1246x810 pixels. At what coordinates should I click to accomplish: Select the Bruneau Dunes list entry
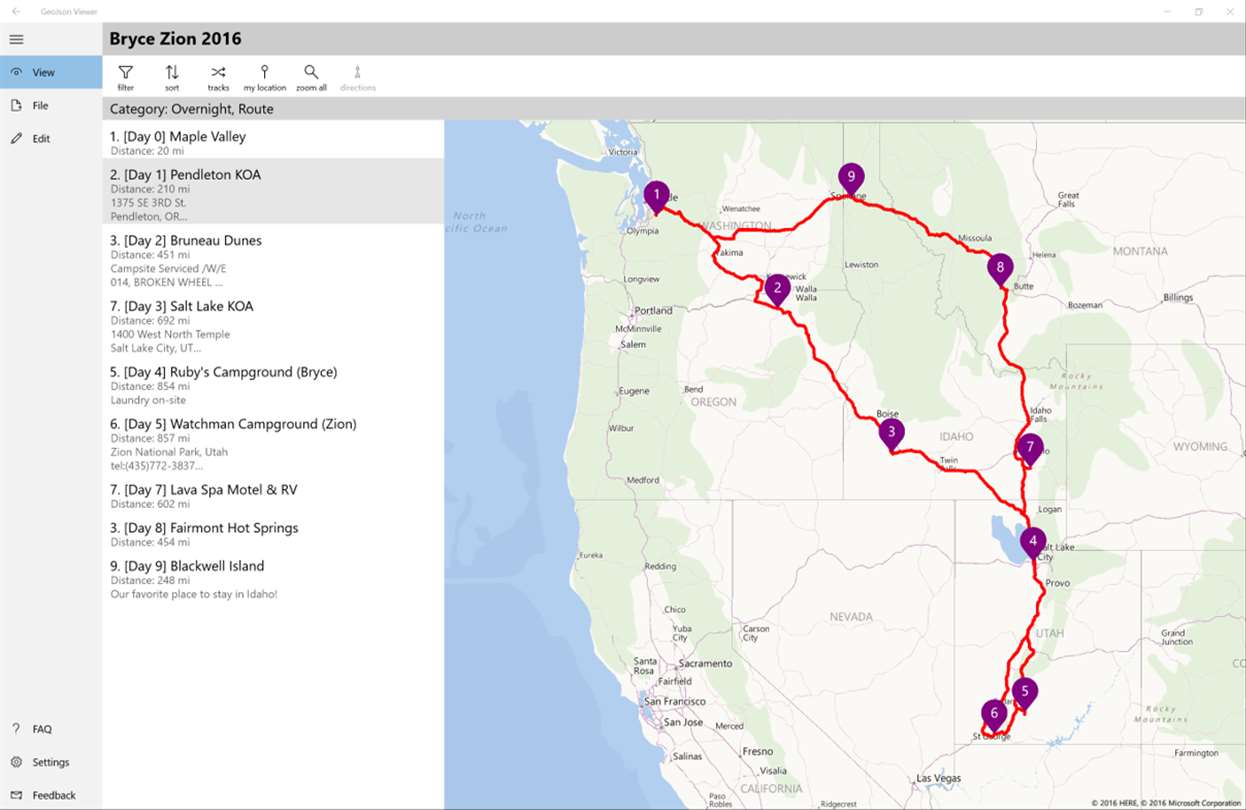pyautogui.click(x=186, y=241)
